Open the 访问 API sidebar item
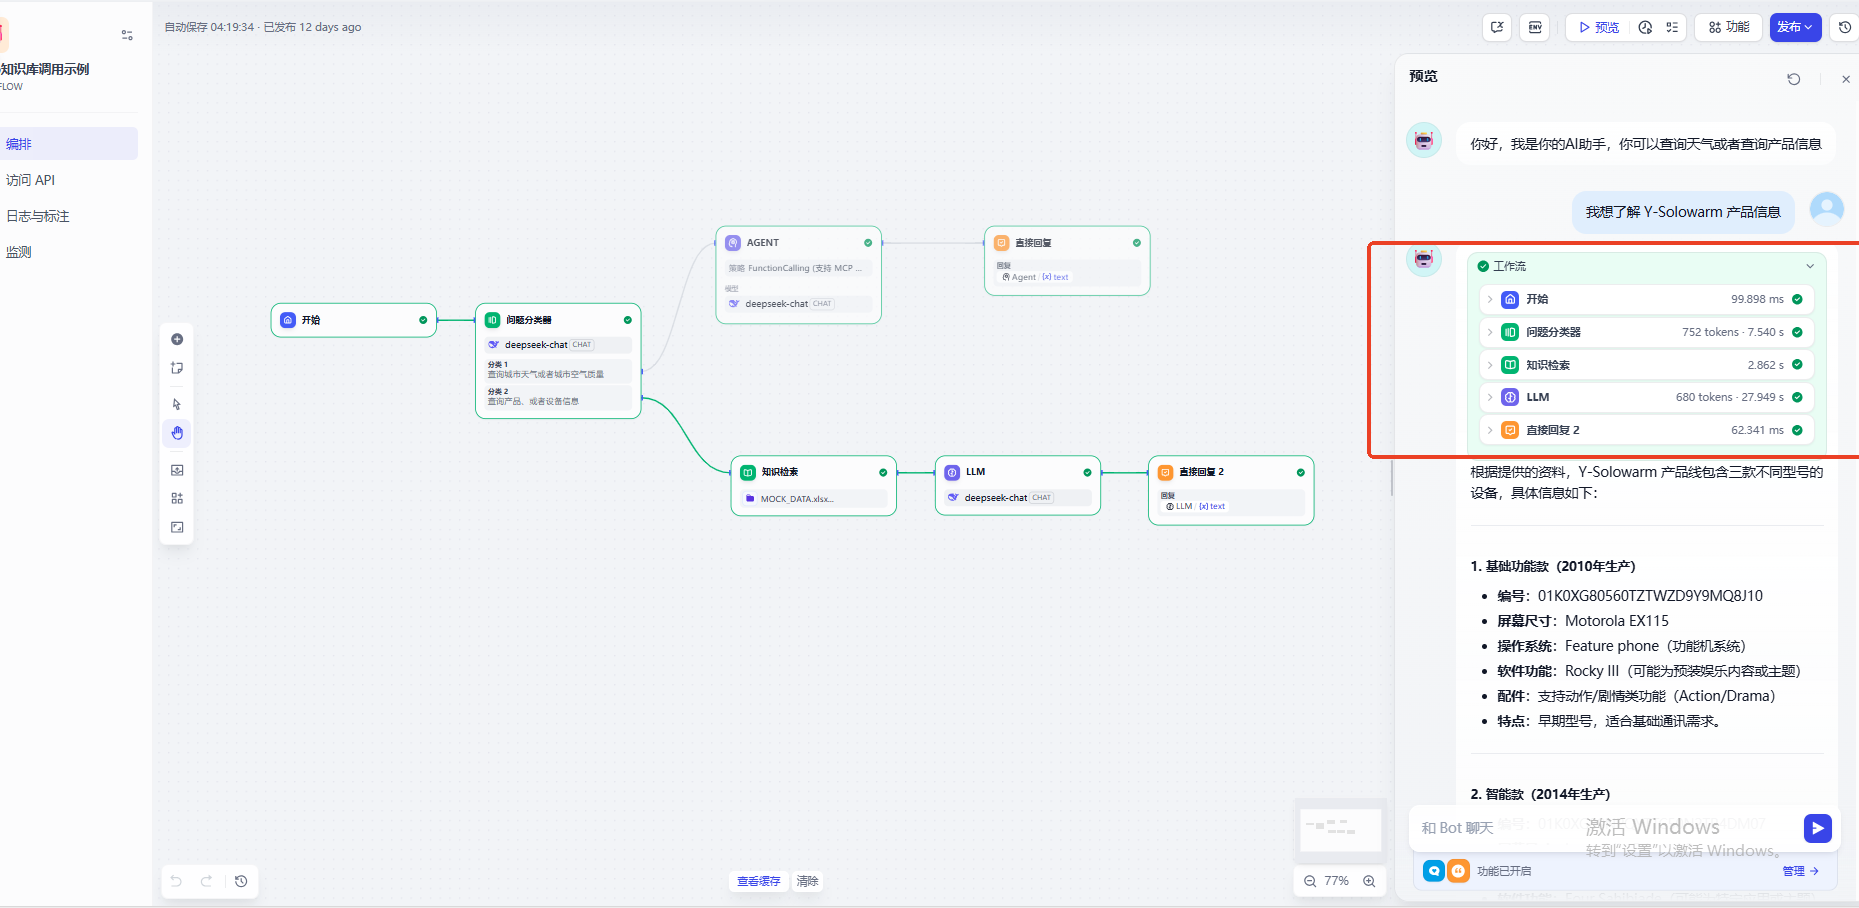The image size is (1859, 908). tap(31, 180)
